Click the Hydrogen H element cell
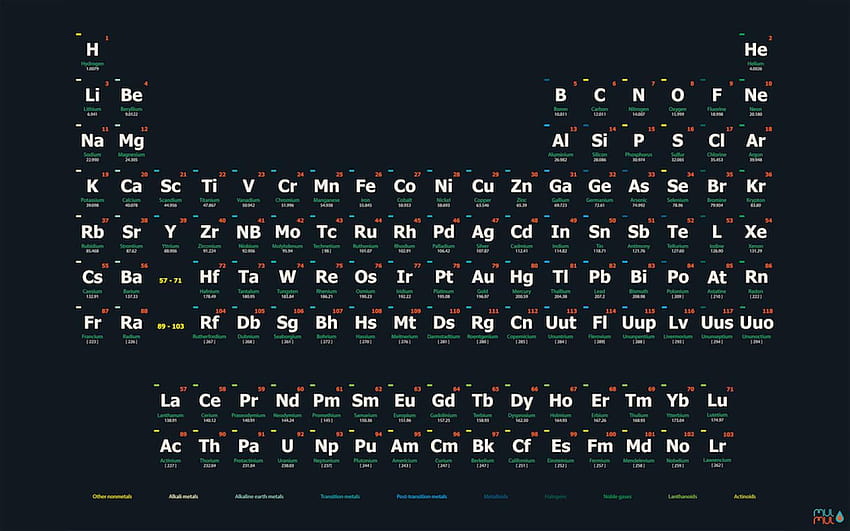 [x=93, y=53]
